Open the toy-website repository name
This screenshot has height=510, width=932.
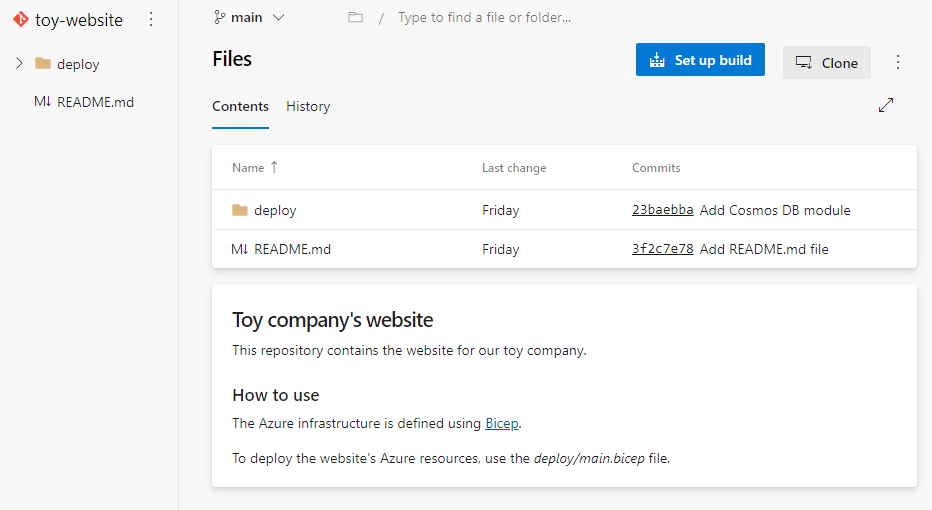[x=78, y=20]
